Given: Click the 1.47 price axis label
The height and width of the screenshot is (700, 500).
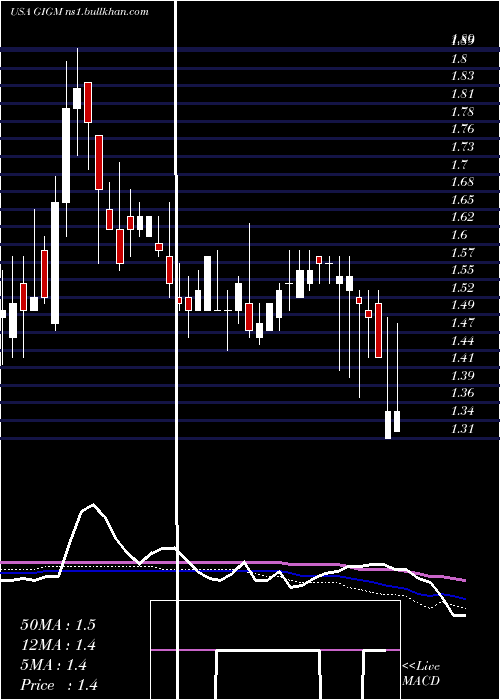Looking at the screenshot, I should [x=462, y=323].
